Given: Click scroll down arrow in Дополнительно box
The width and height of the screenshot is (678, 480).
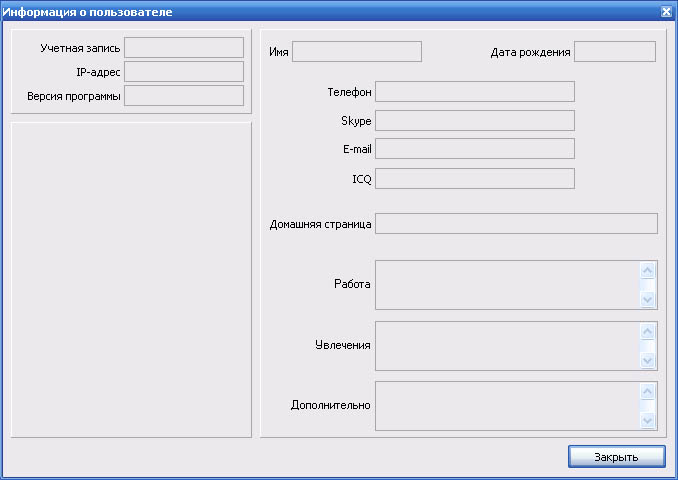Looking at the screenshot, I should pyautogui.click(x=647, y=421).
